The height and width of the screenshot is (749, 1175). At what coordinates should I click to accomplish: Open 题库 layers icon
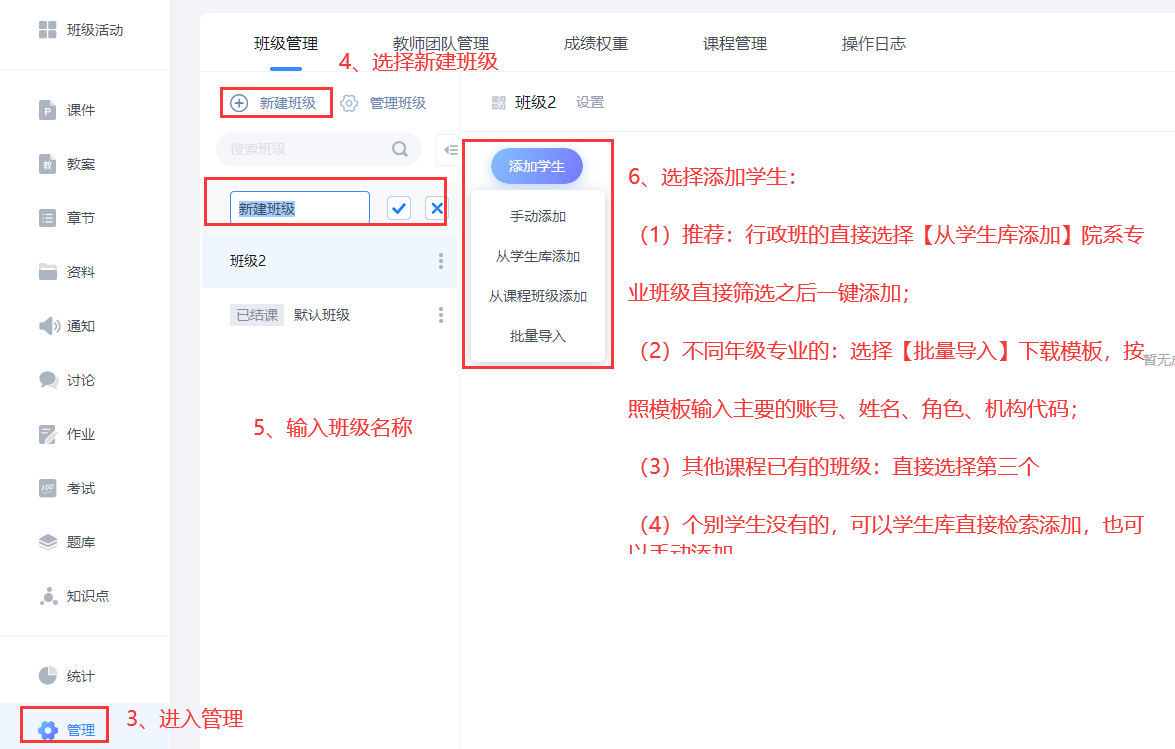coord(47,542)
